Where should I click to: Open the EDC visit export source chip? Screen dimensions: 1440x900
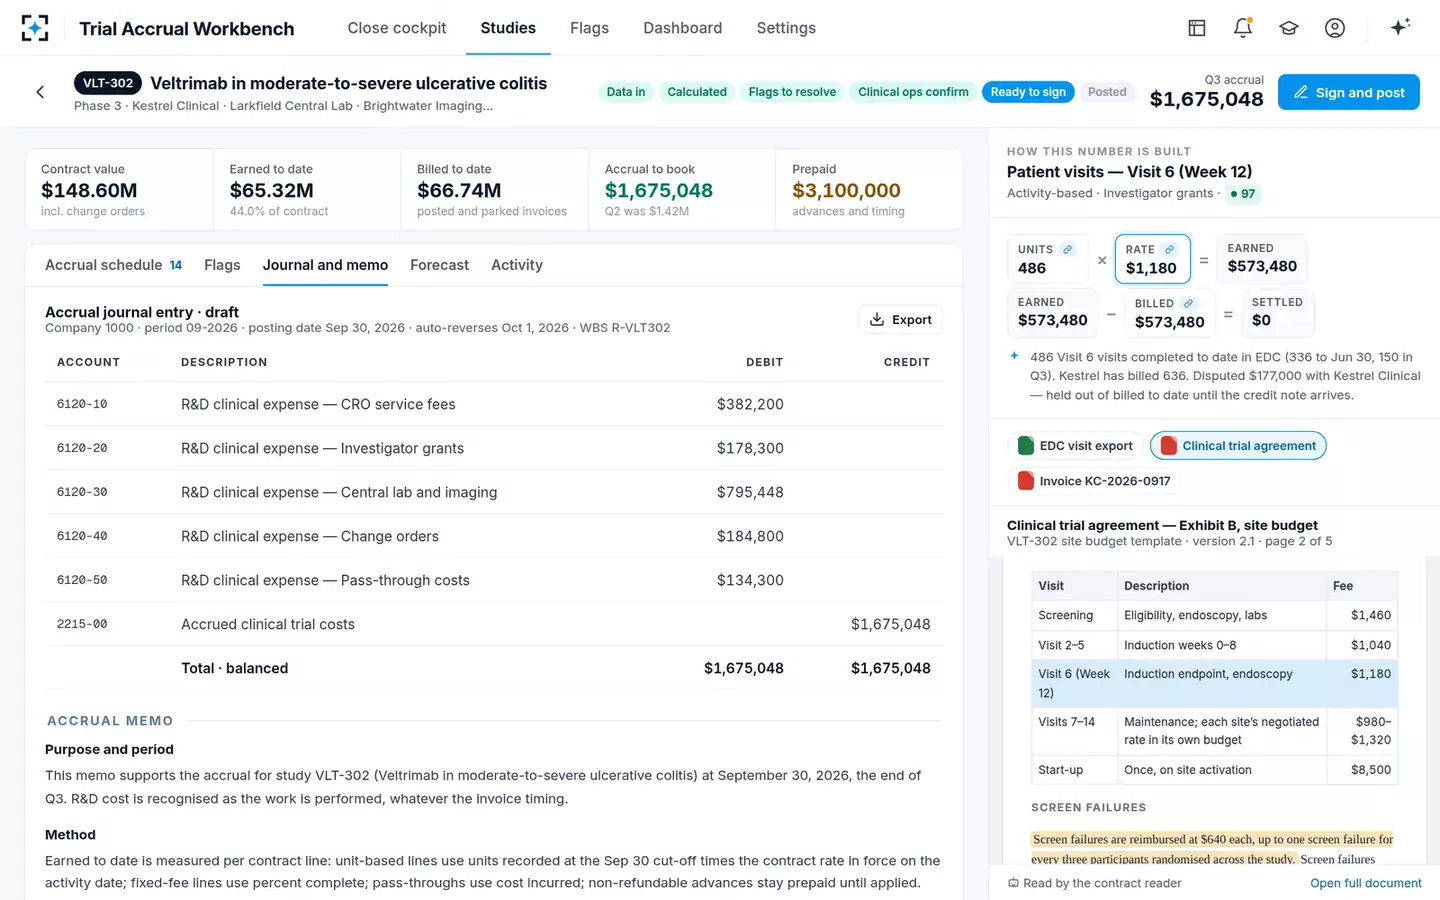click(x=1075, y=446)
